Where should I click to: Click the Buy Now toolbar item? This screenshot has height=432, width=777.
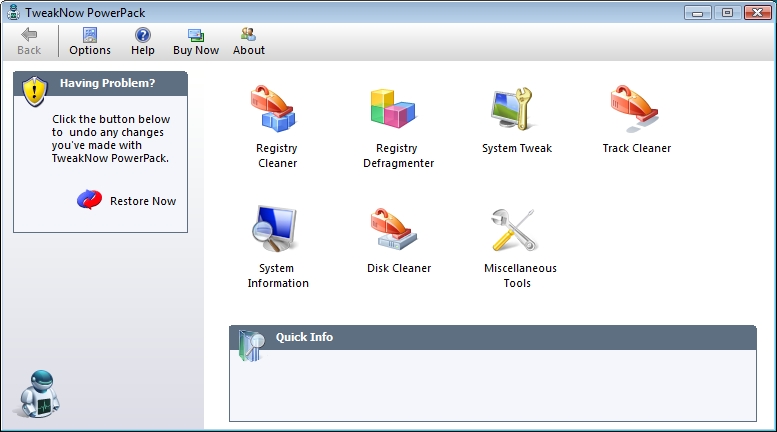(196, 42)
